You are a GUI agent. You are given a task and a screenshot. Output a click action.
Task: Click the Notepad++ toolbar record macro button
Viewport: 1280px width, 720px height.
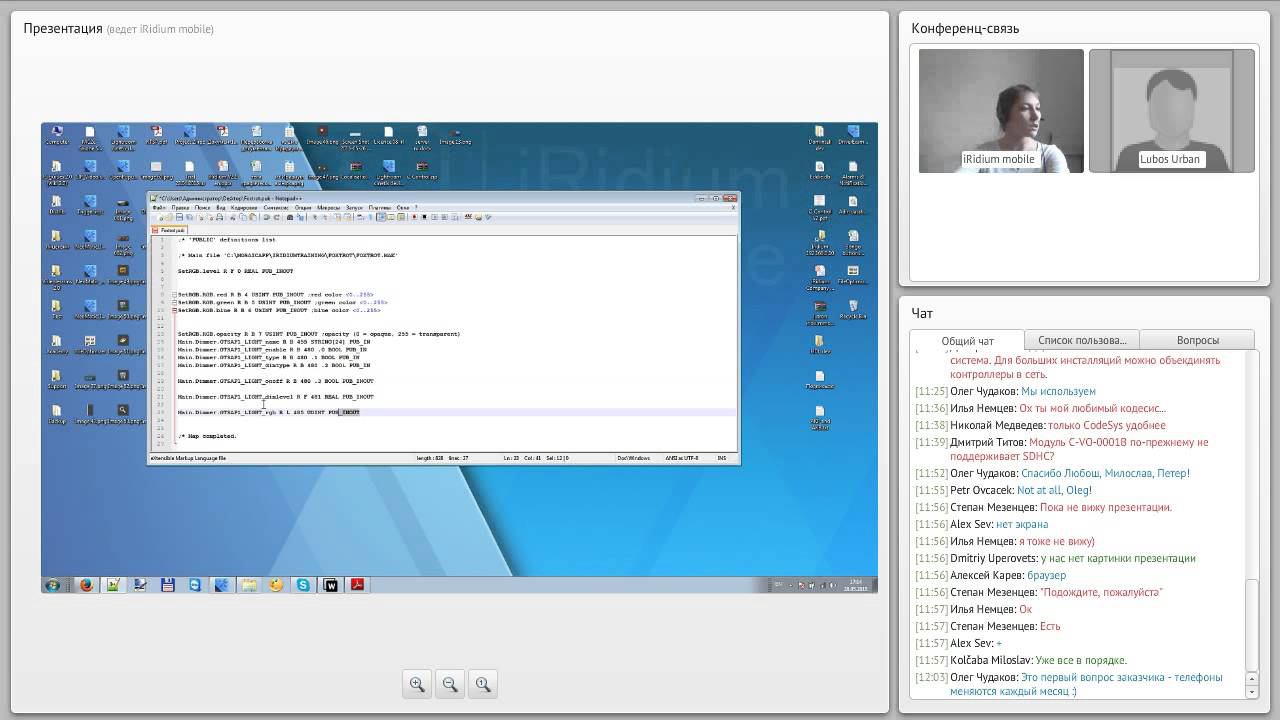414,217
